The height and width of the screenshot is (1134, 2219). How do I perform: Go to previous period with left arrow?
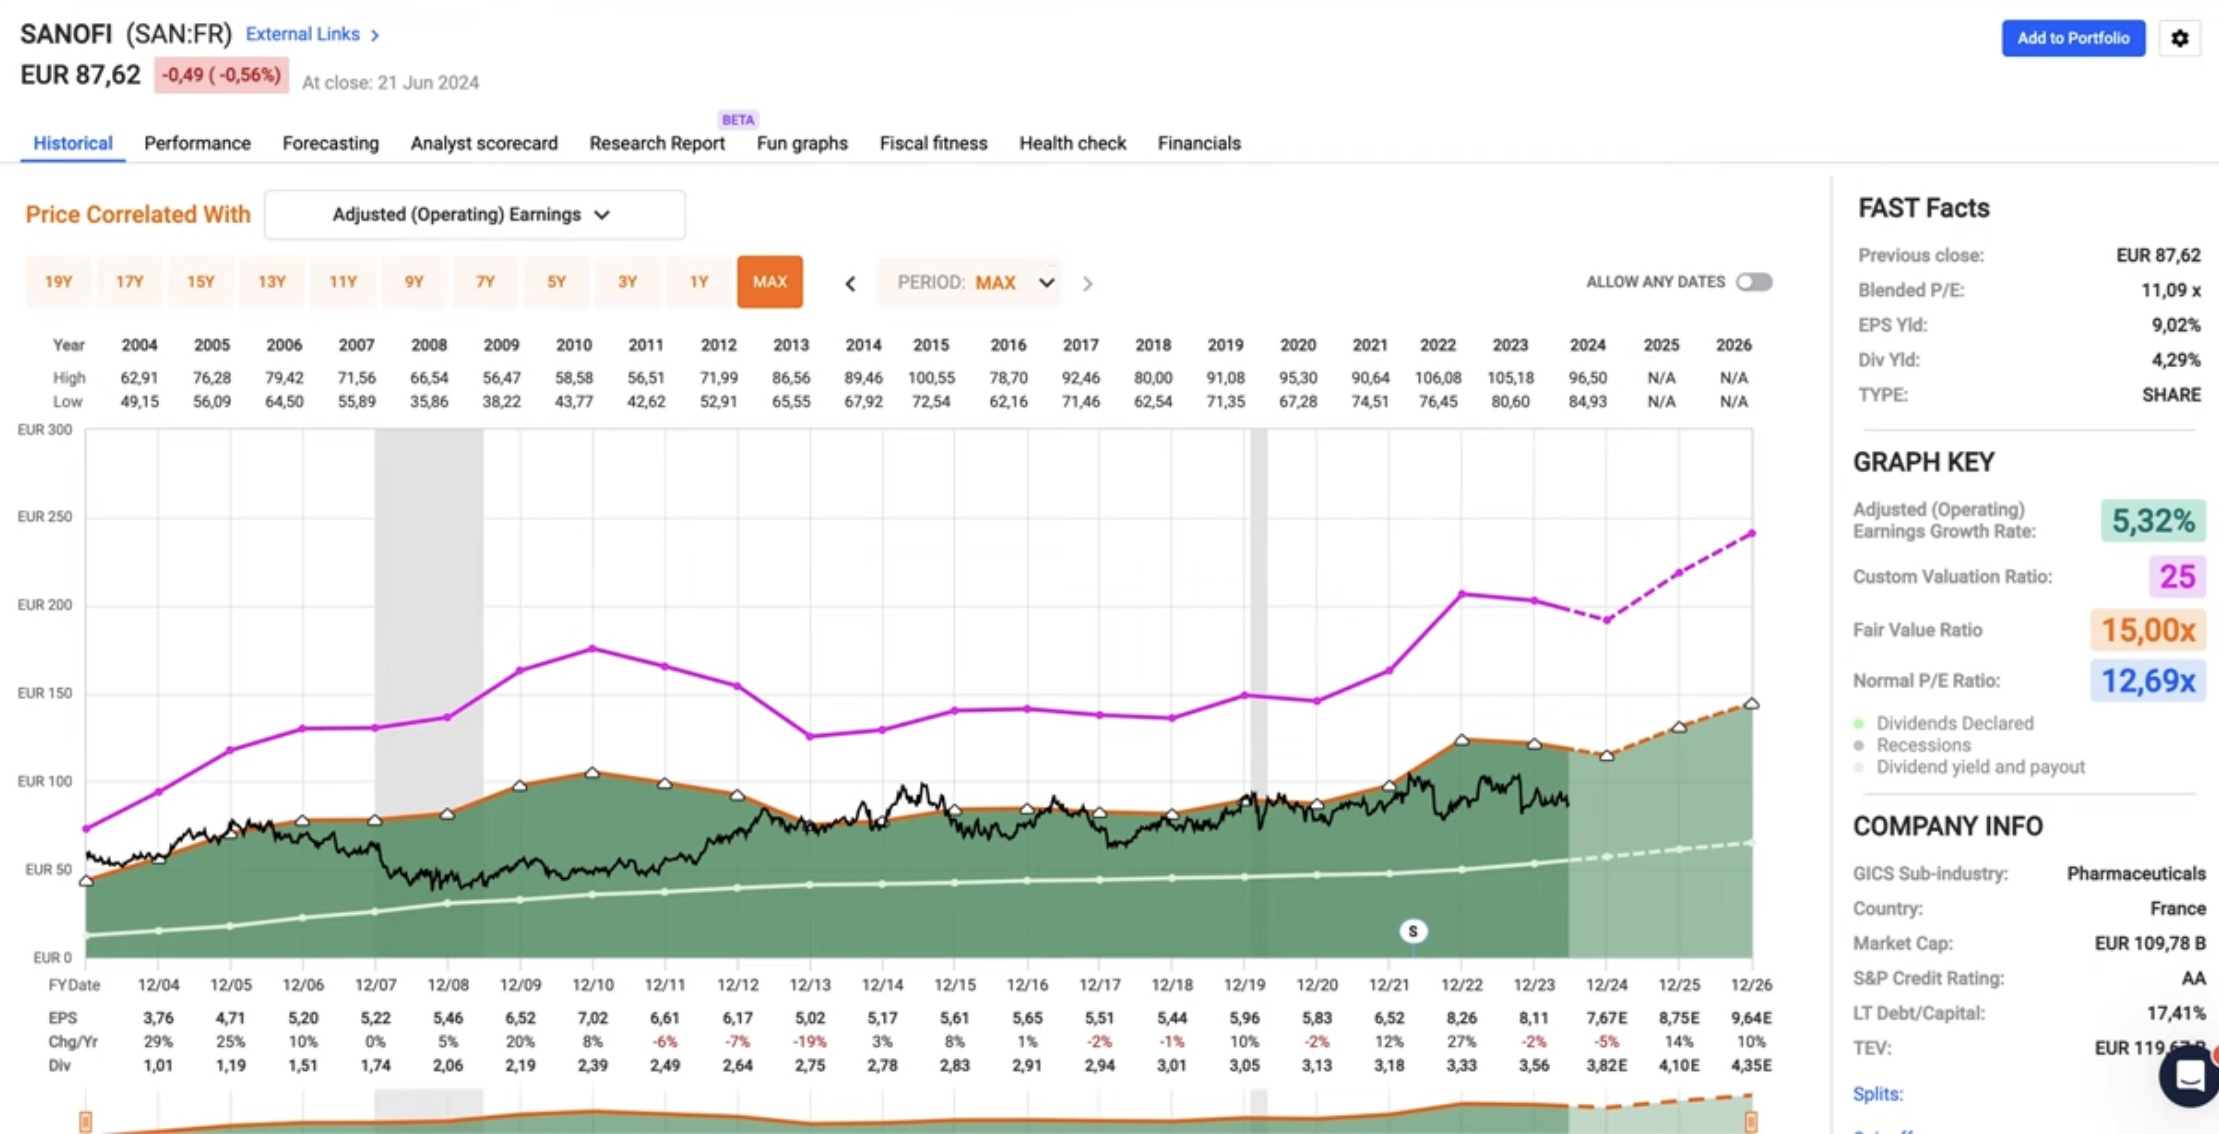850,283
